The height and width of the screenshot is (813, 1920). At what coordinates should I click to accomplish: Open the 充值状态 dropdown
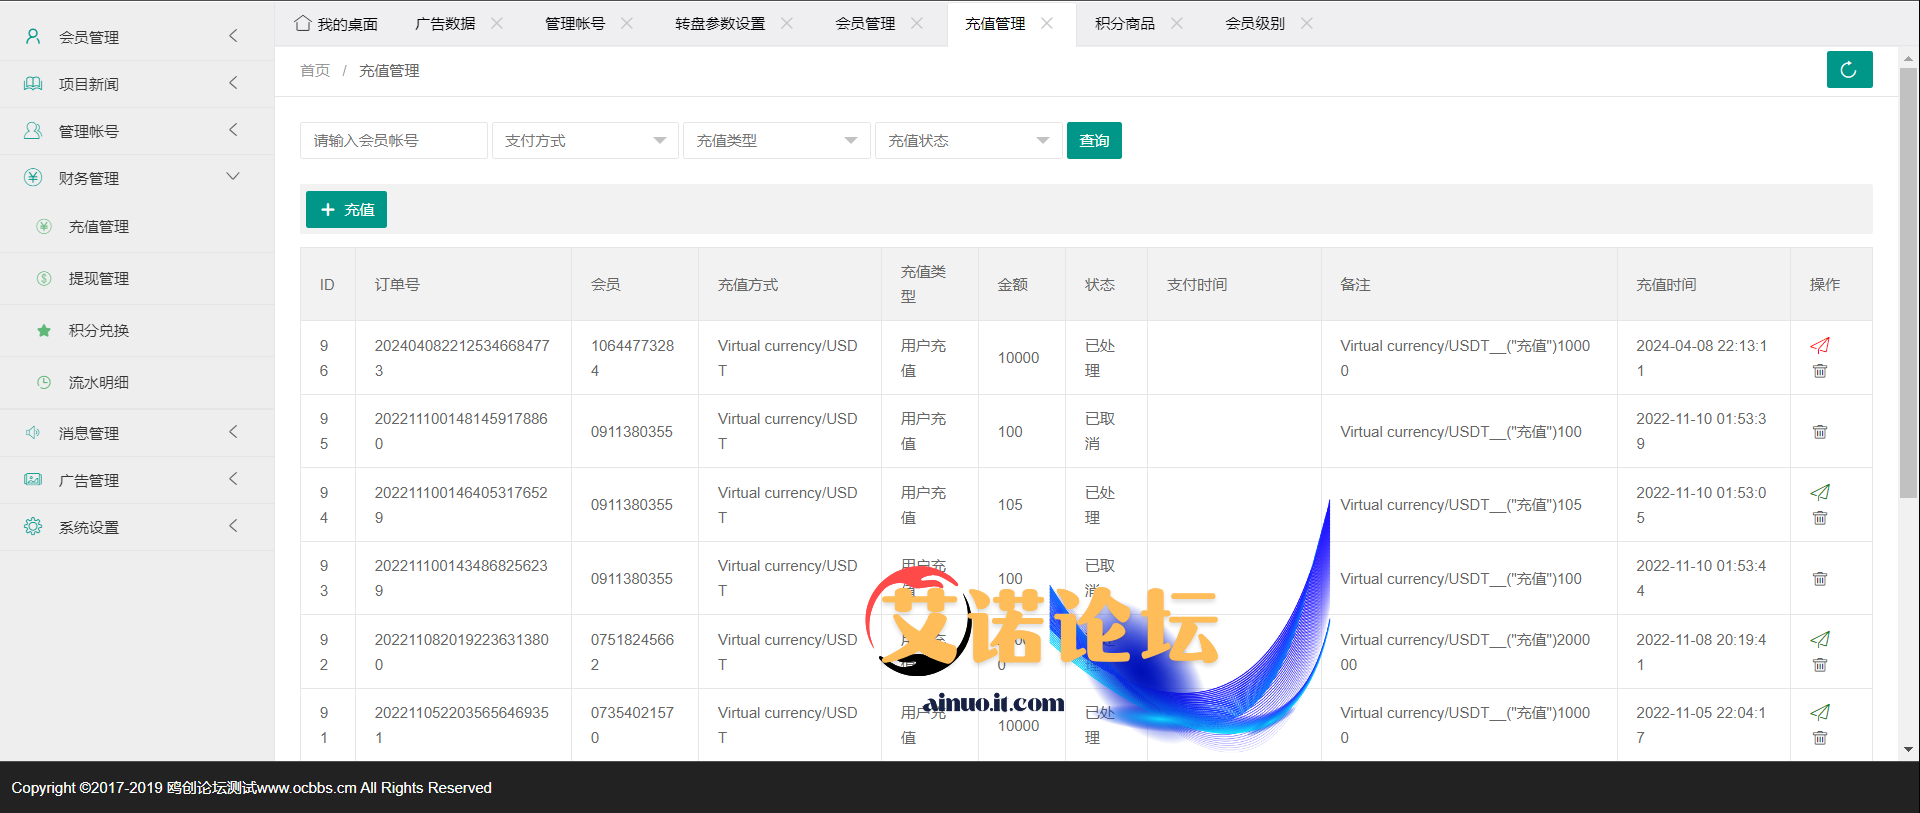pos(968,141)
